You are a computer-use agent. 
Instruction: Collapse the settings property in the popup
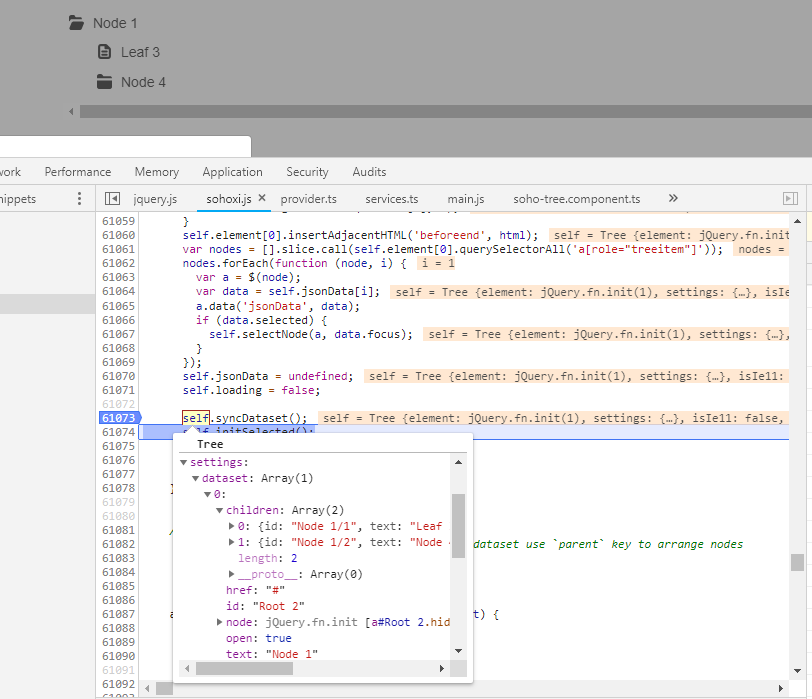pos(184,462)
